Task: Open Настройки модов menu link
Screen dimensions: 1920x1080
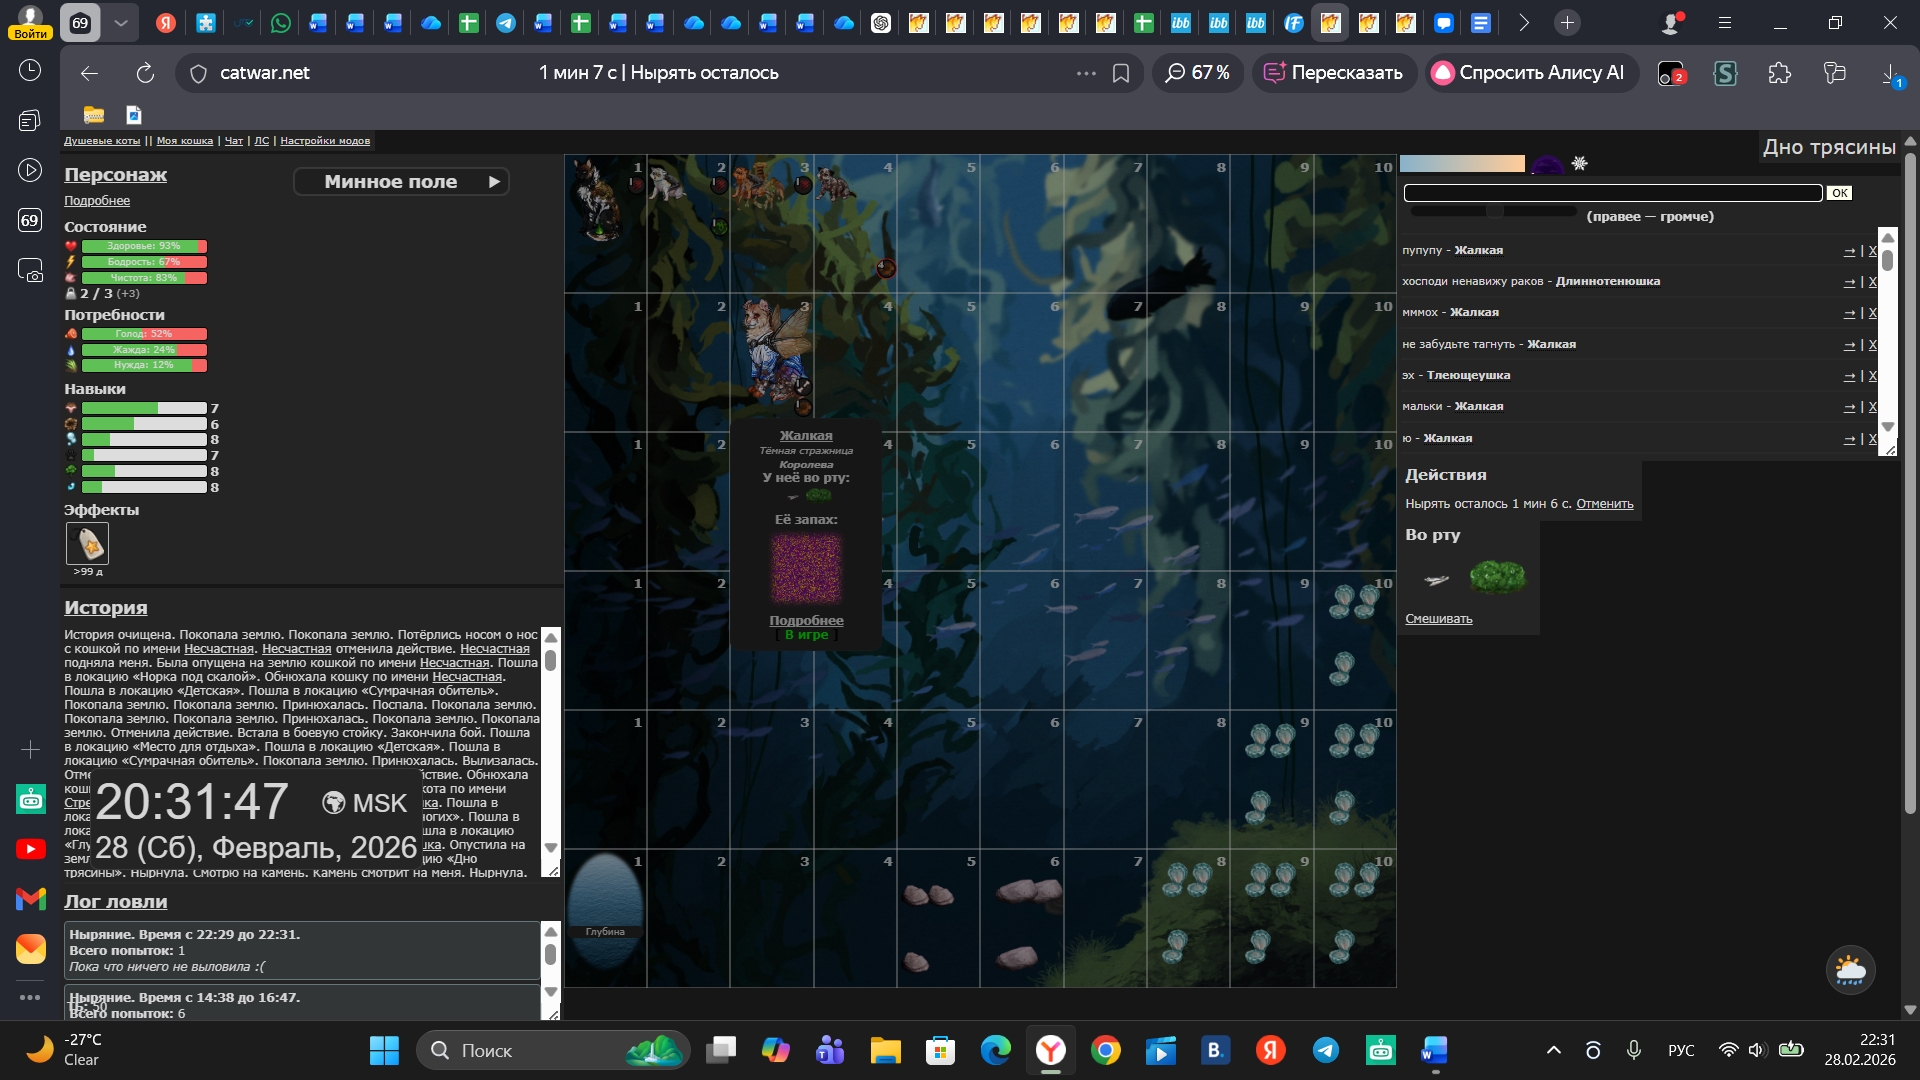Action: [325, 141]
